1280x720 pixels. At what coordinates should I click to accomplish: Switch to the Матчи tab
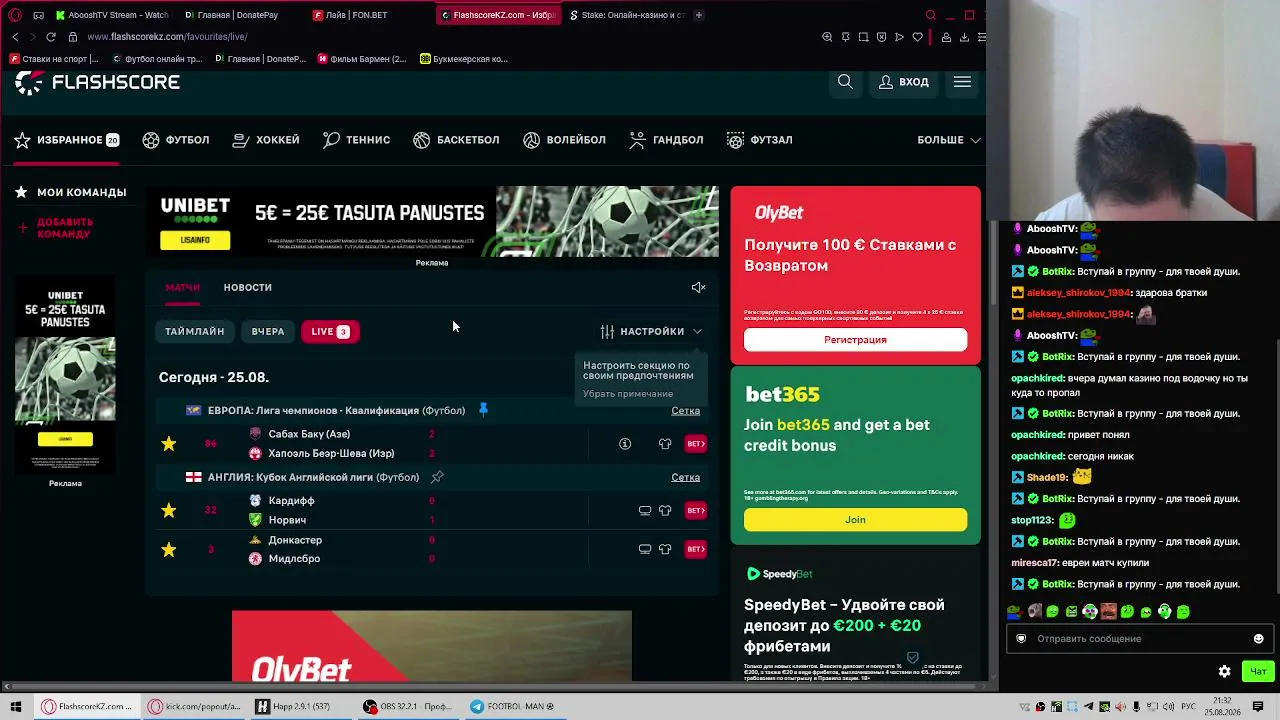[183, 287]
